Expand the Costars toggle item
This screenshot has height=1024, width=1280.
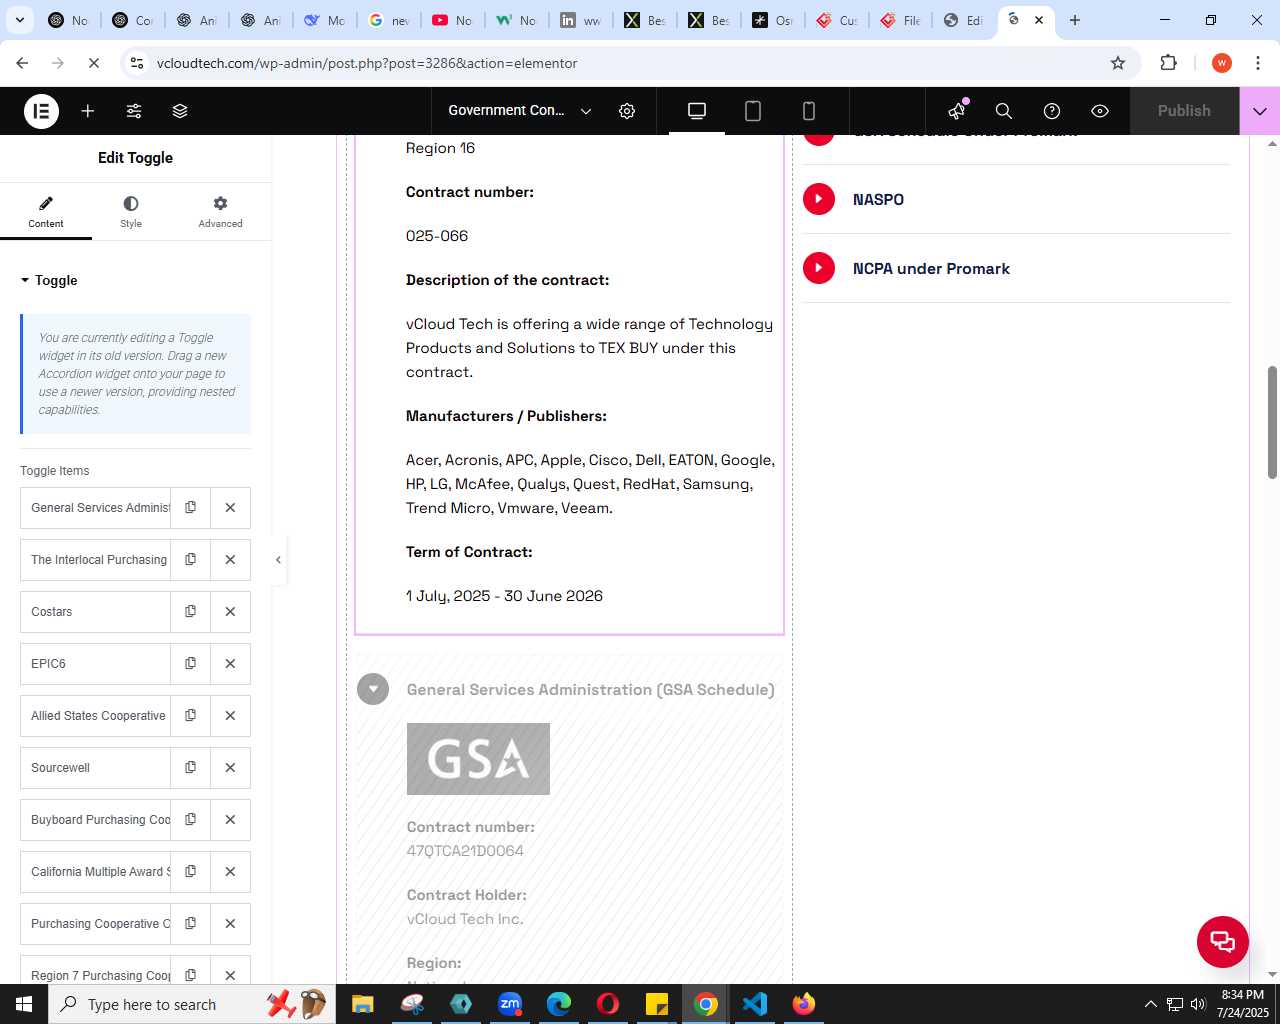point(96,612)
